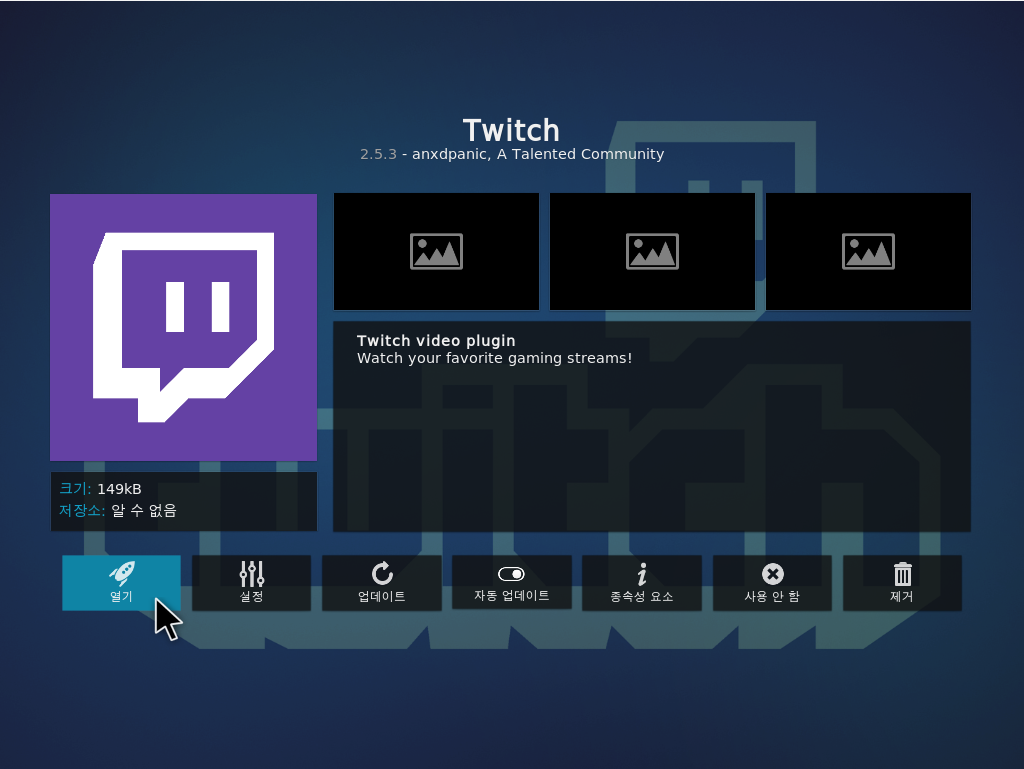Open the middle screenshot placeholder thumbnail
Screen dimensions: 1024x769
point(652,251)
